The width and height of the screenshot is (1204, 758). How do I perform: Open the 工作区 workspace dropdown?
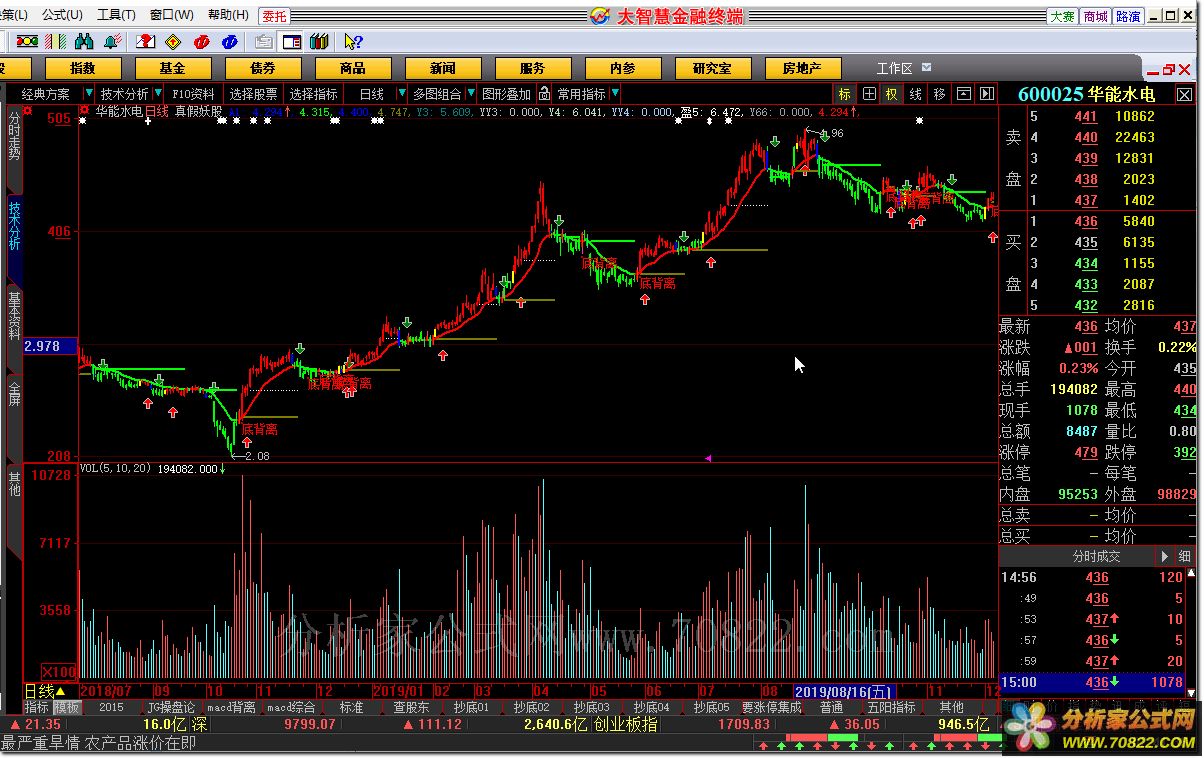[x=927, y=67]
